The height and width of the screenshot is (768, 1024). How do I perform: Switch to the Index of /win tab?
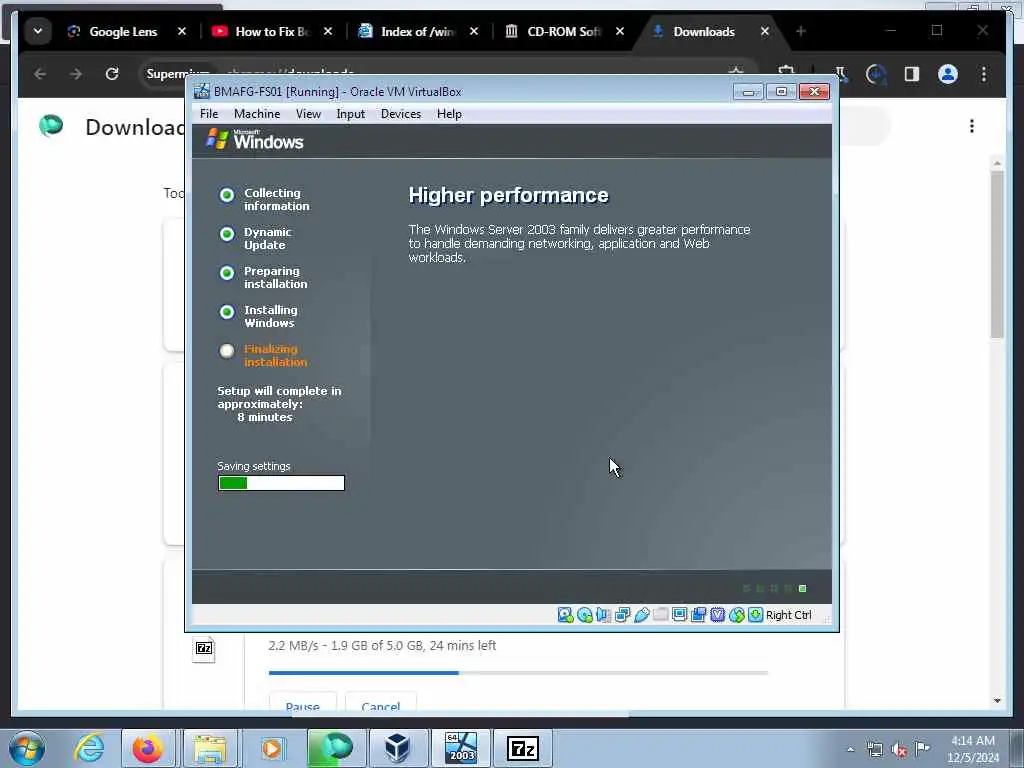tap(418, 31)
